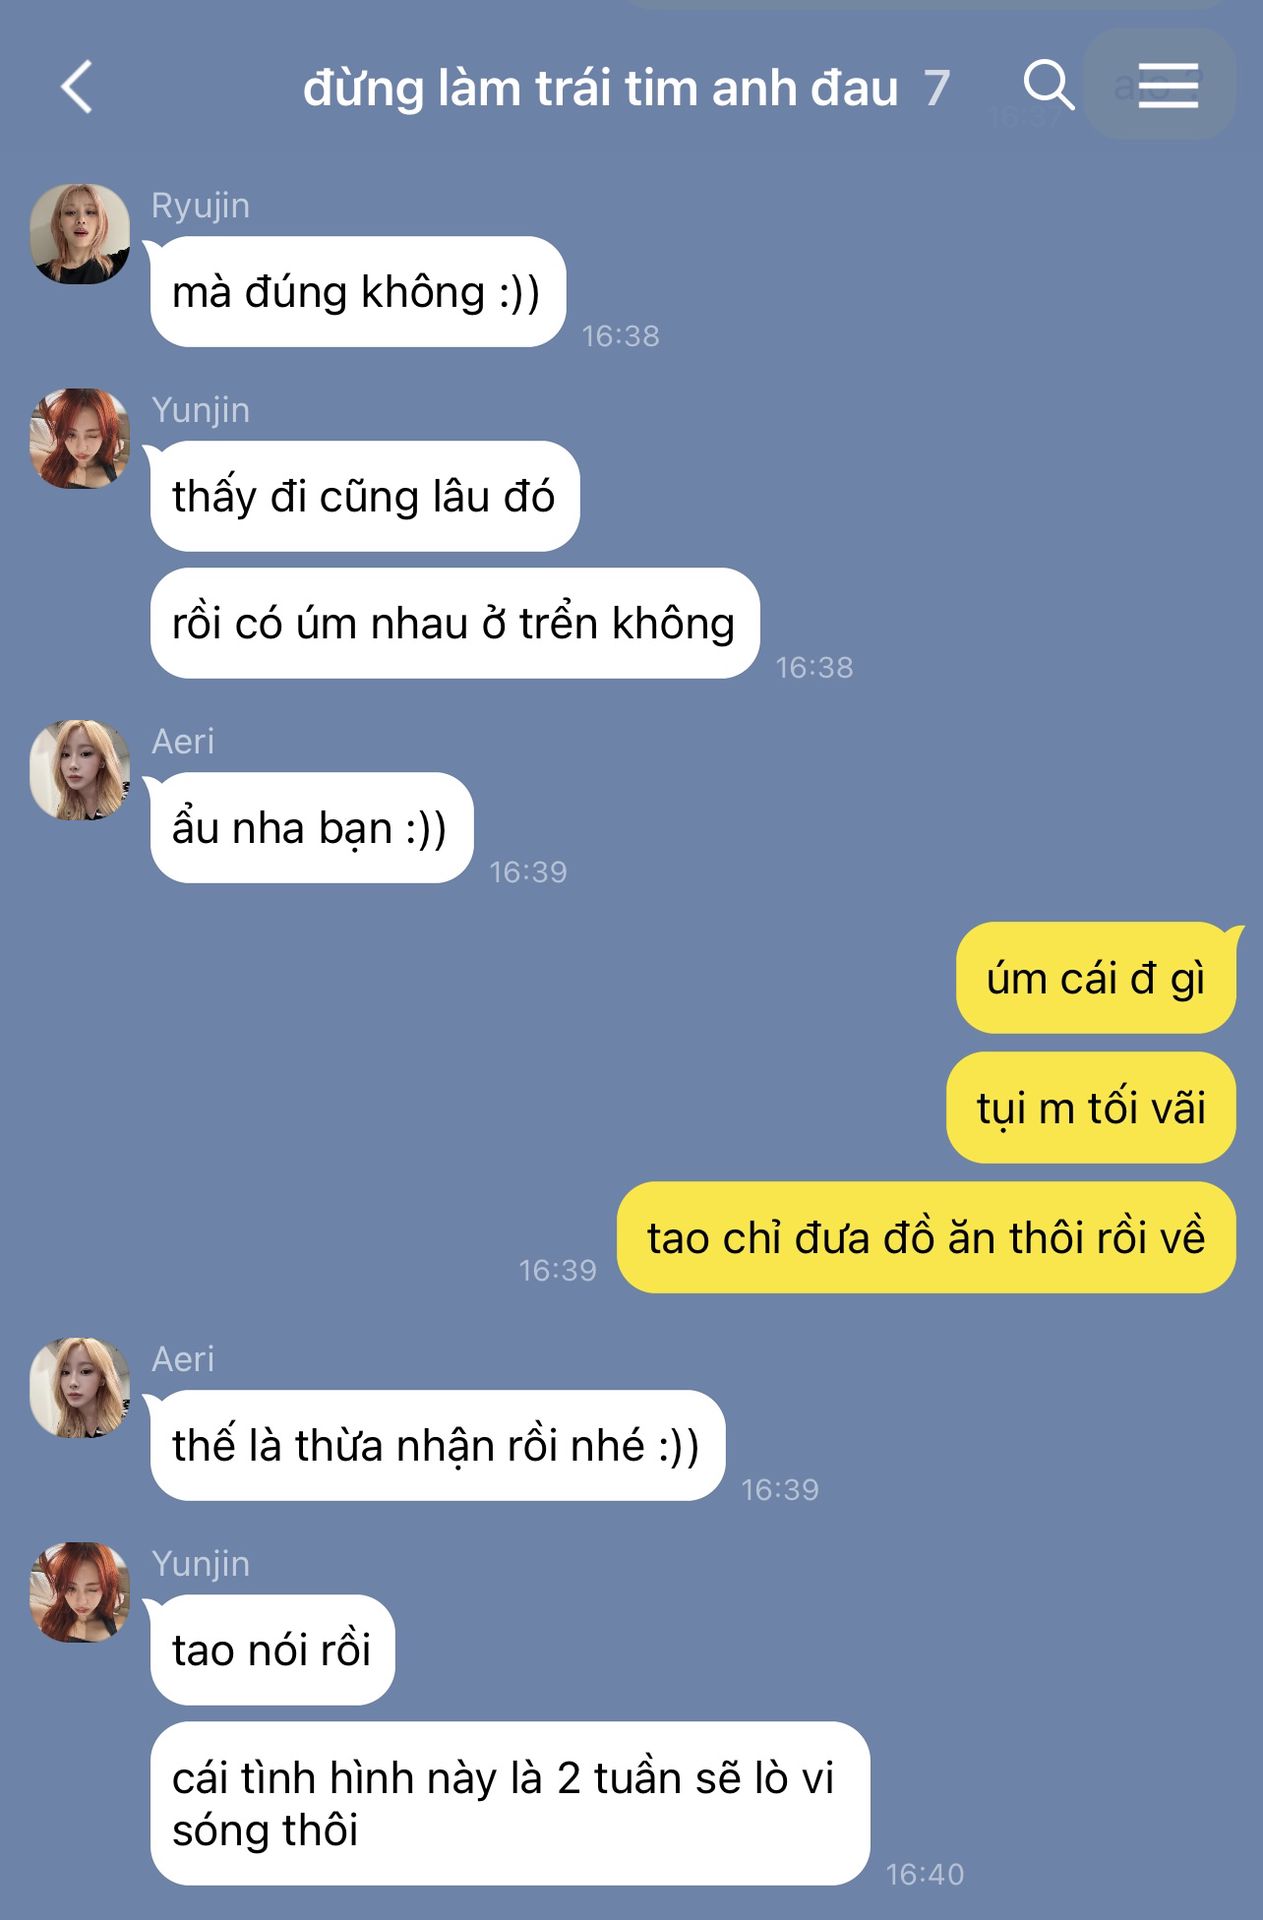
Task: Select yellow bubble 'tao chỉ đưa đồ ăn thôi rồi về'
Action: [926, 1238]
